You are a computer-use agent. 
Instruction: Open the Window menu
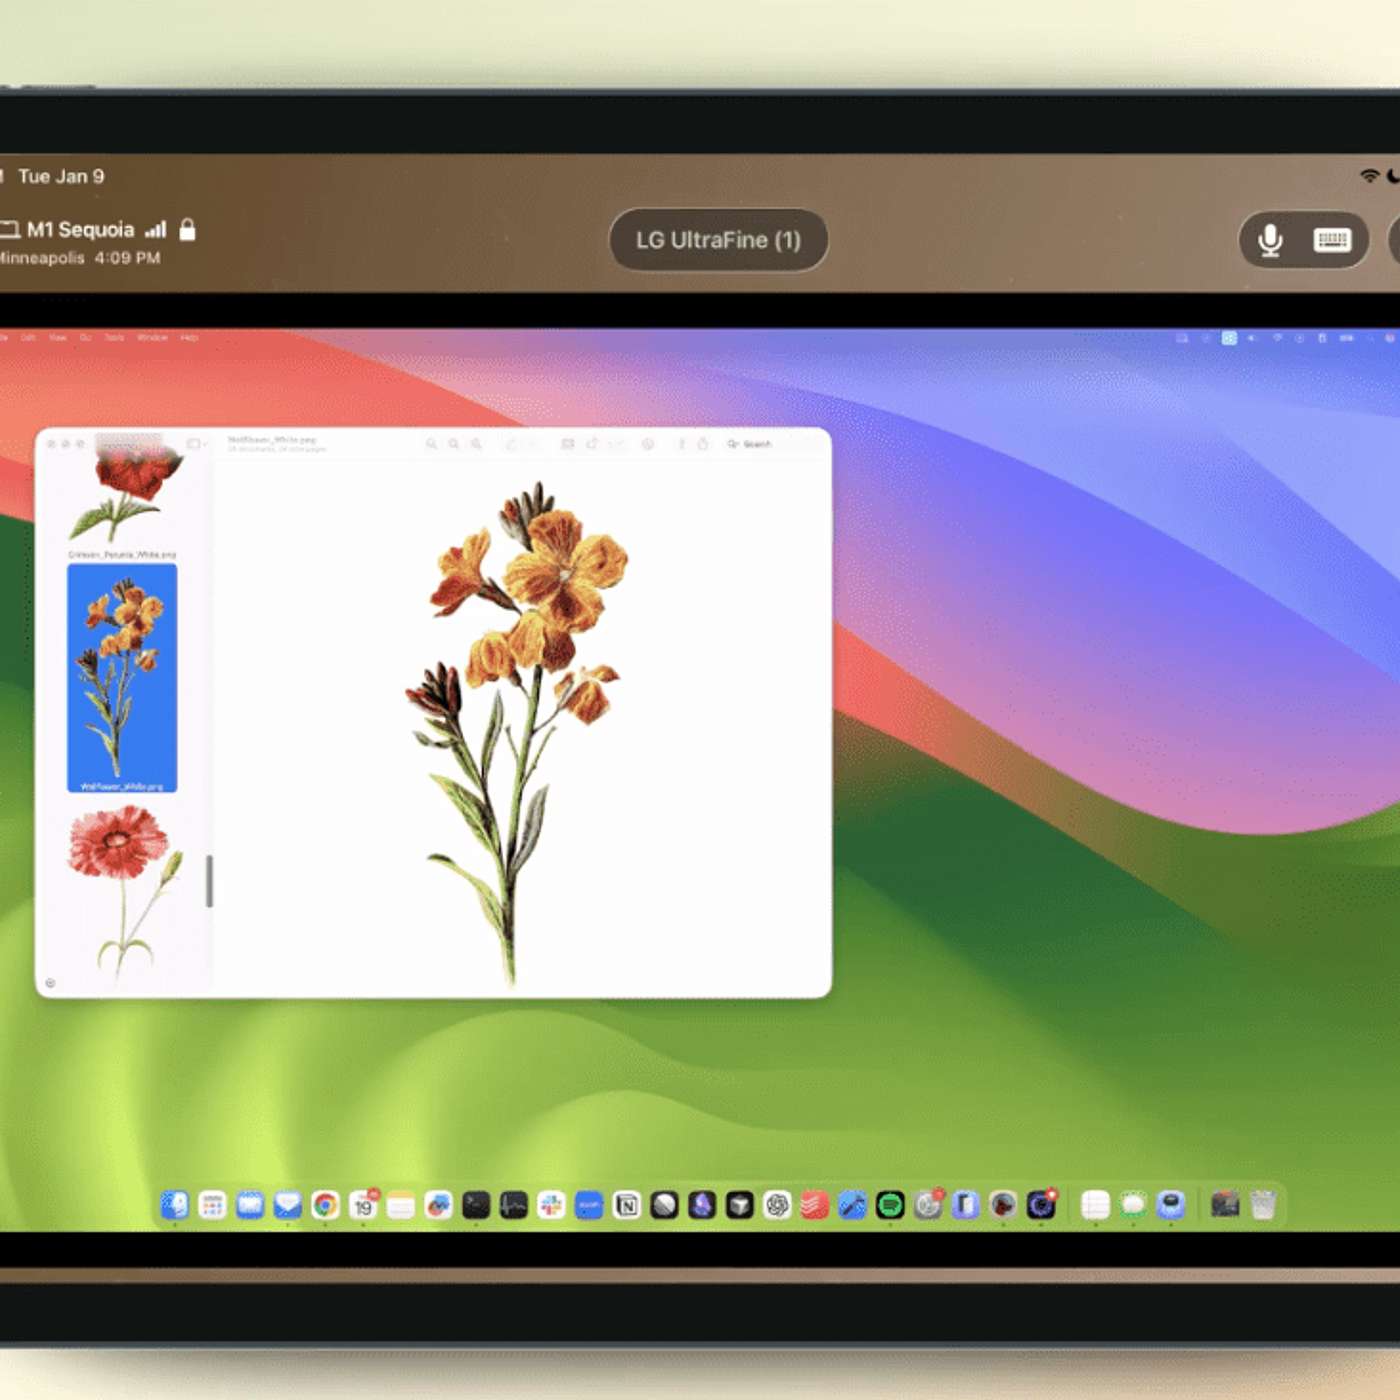pos(152,338)
